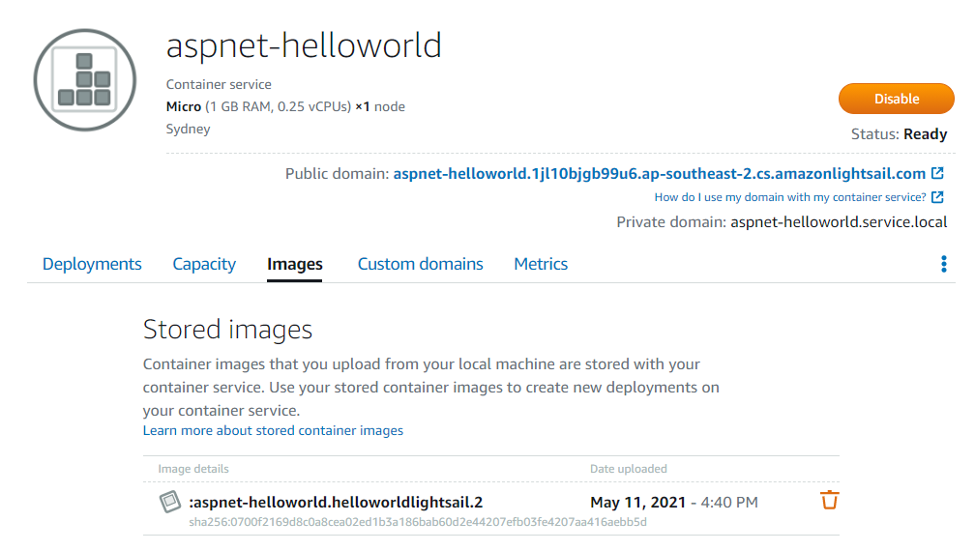
Task: Click the ':aspnet-helloworld.helloworldlightsail.2' image name
Action: coord(336,502)
